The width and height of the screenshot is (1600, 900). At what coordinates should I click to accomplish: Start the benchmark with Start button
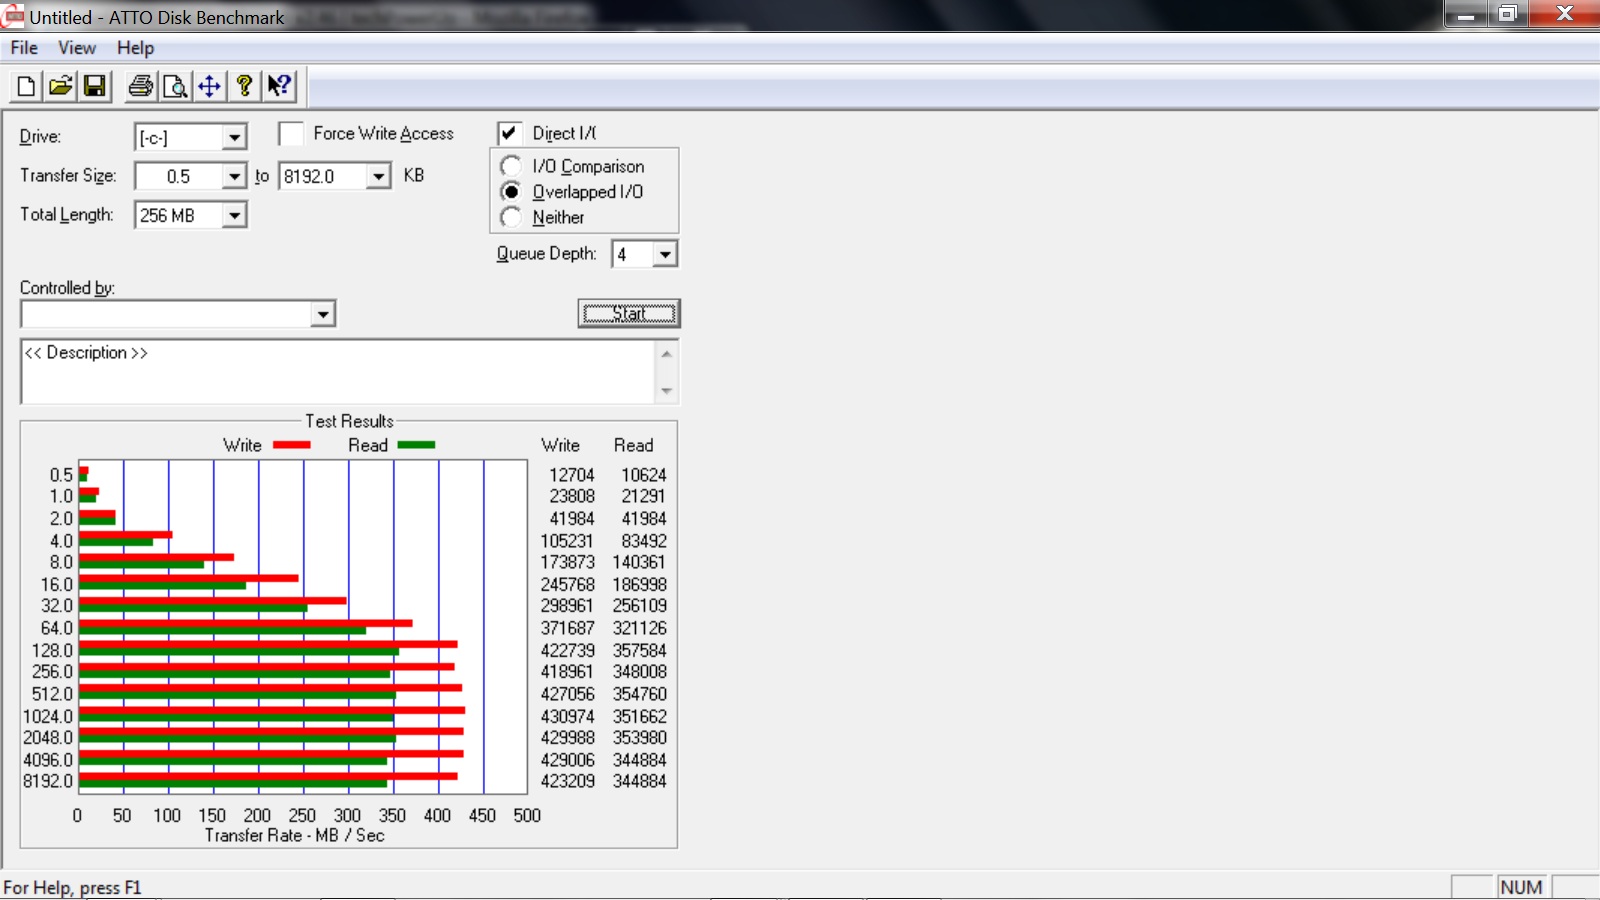(x=629, y=314)
